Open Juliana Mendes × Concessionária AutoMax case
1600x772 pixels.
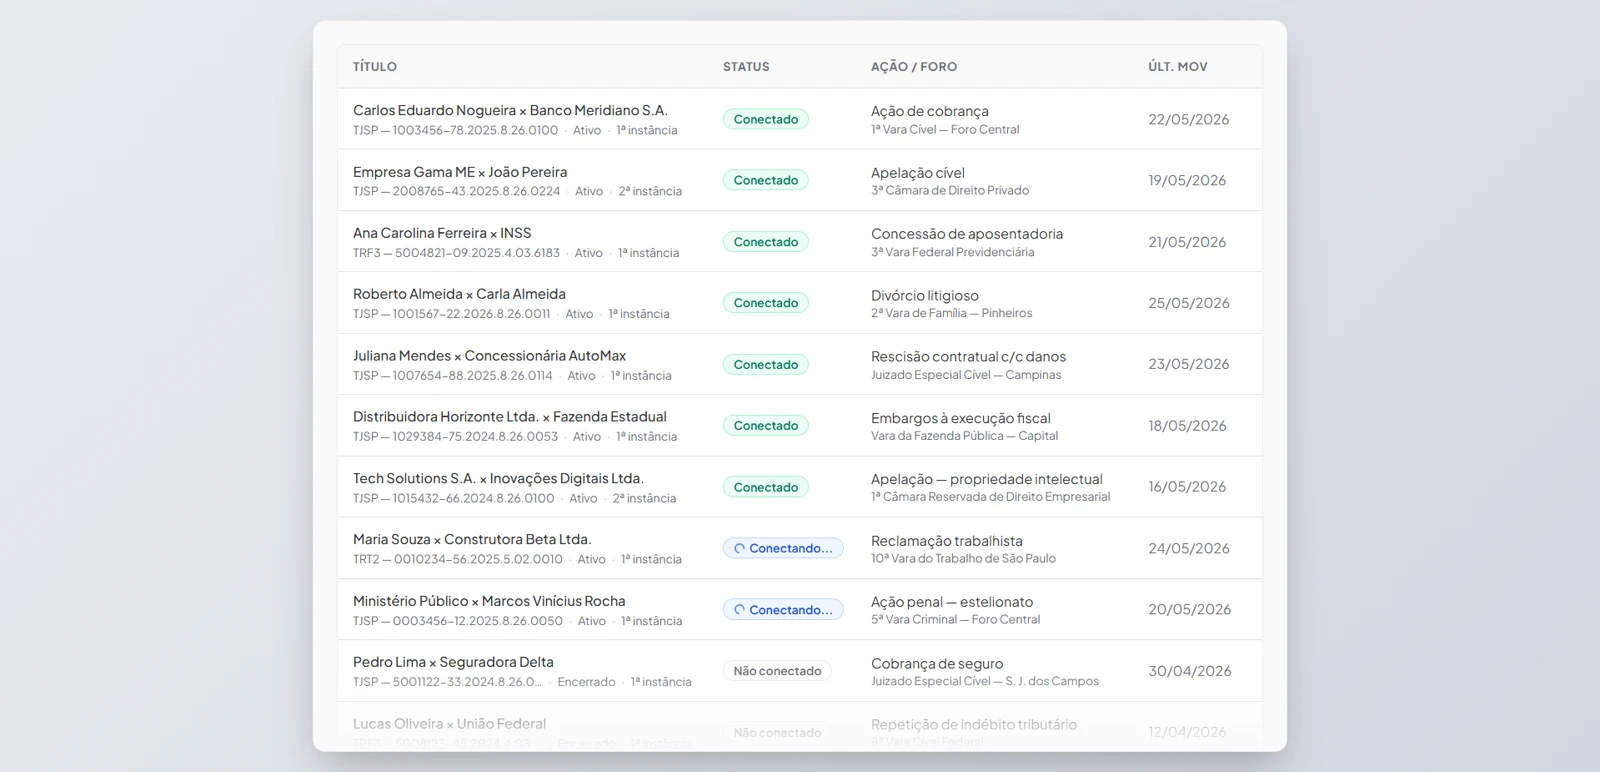[x=489, y=356]
